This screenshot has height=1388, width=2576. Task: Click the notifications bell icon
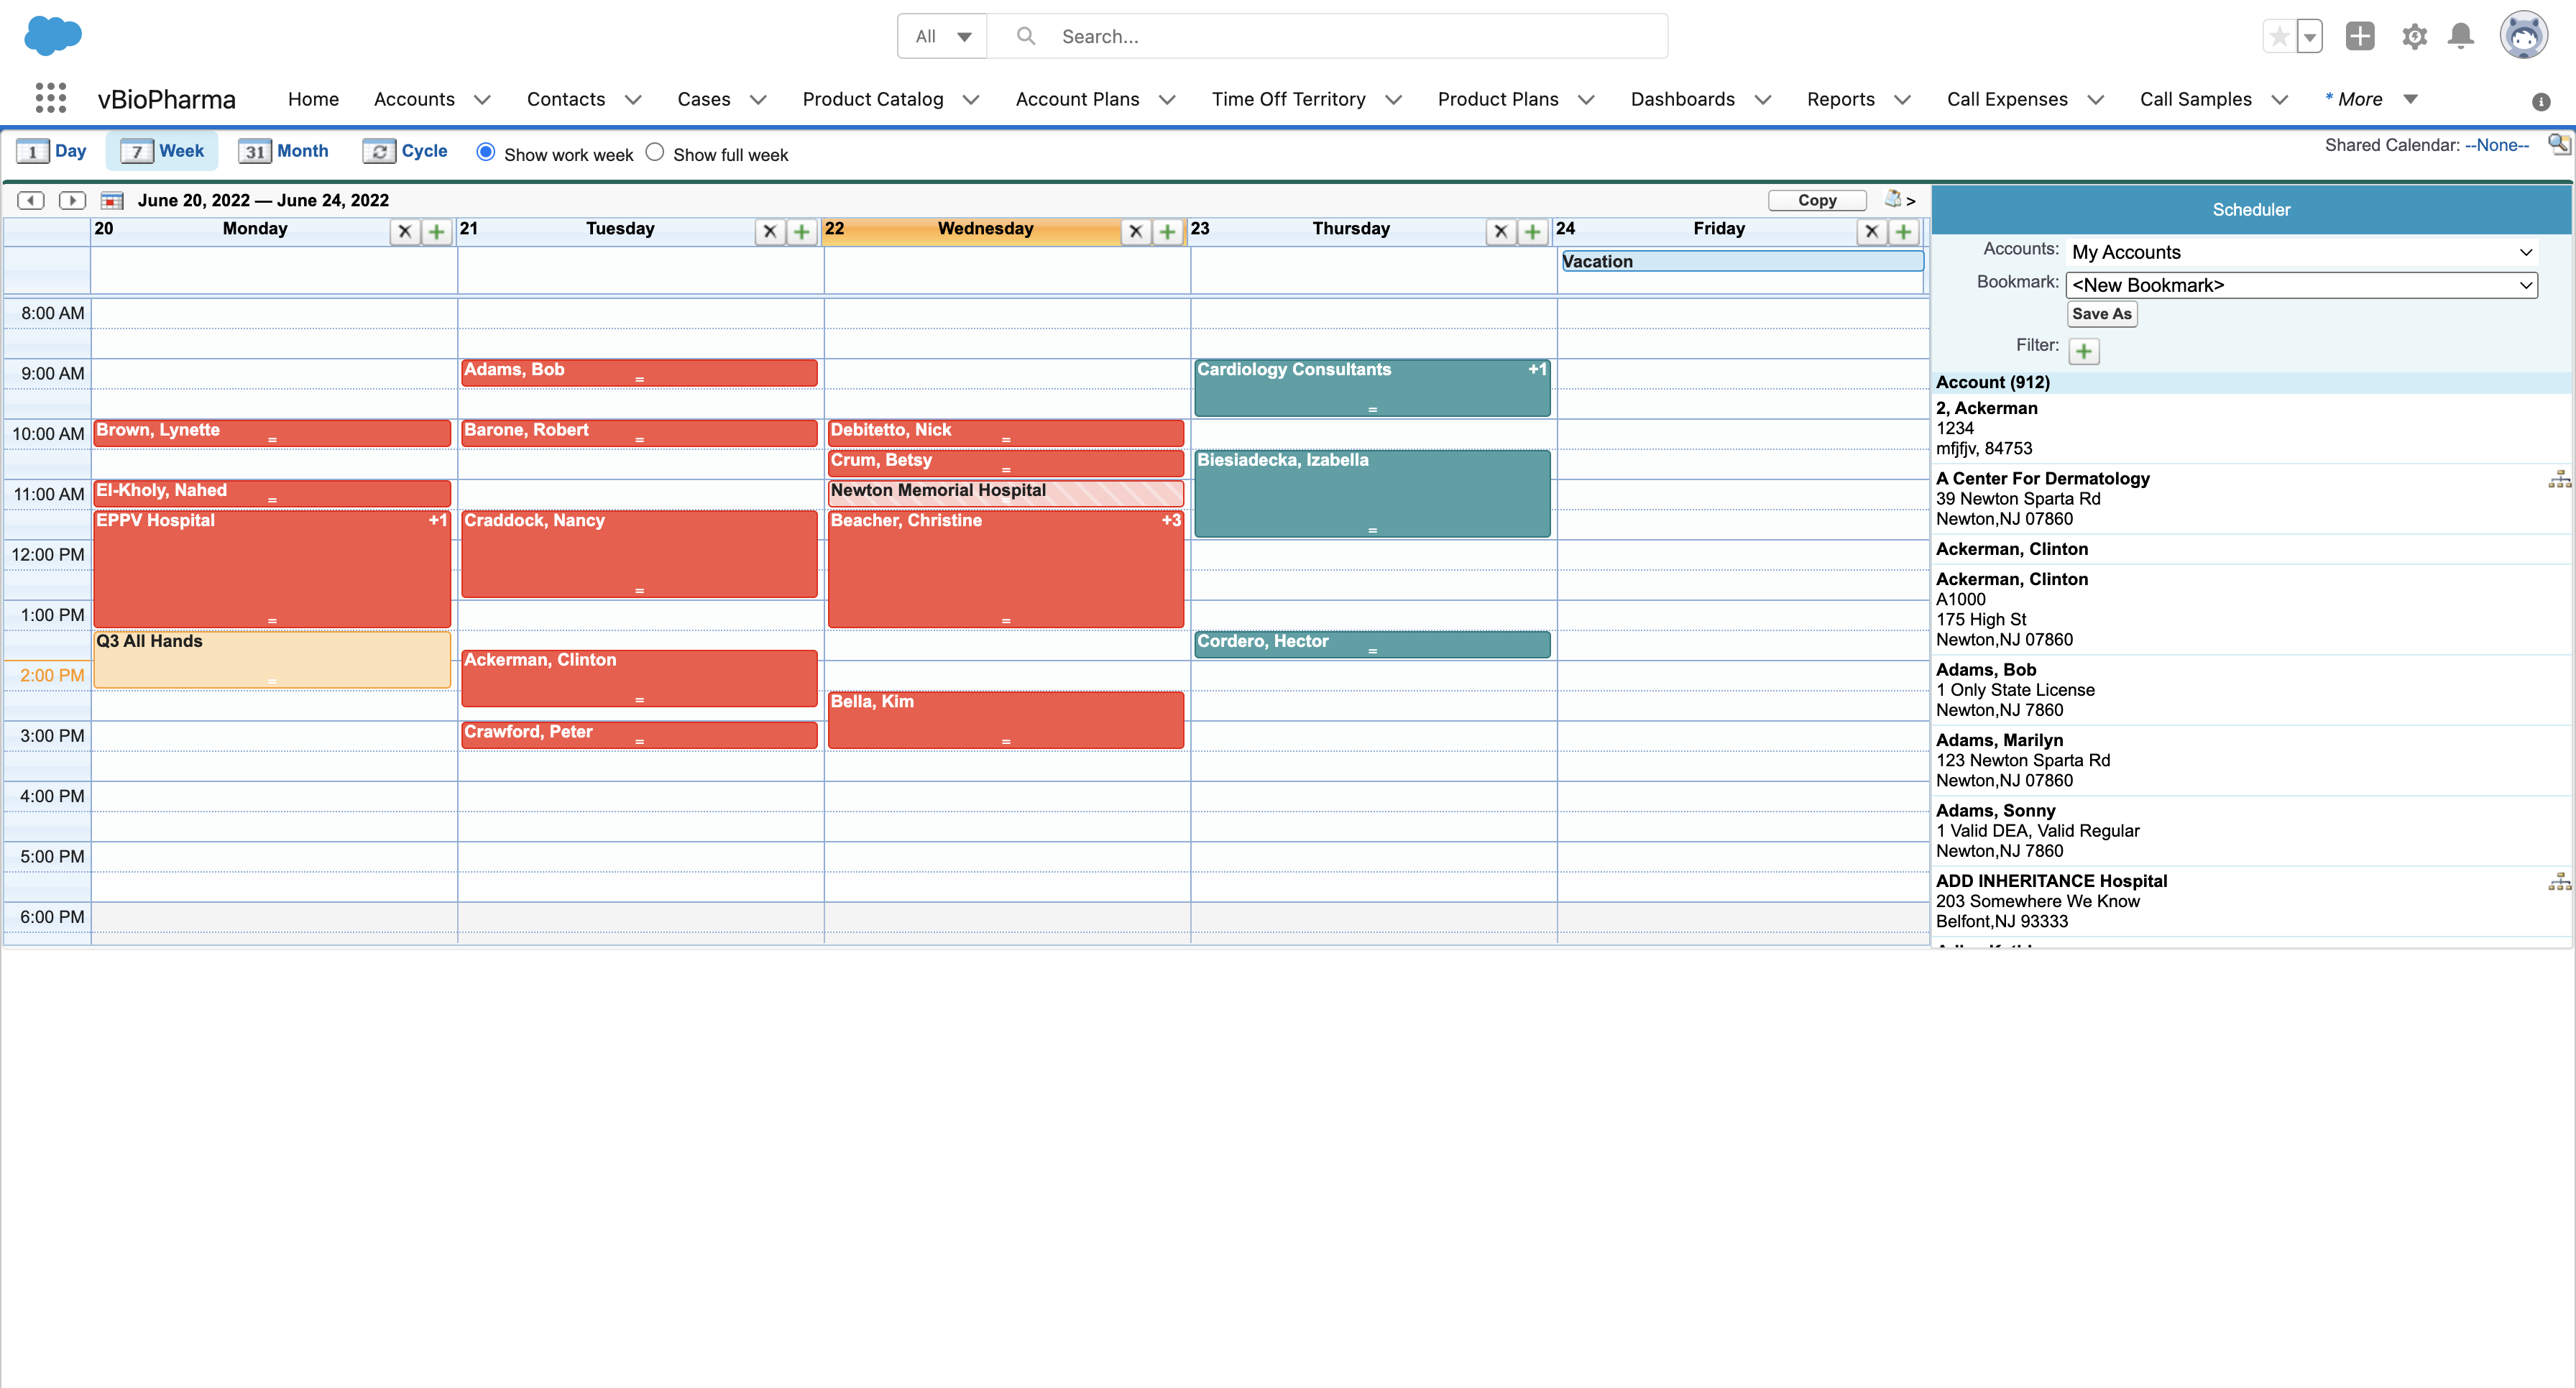tap(2460, 37)
